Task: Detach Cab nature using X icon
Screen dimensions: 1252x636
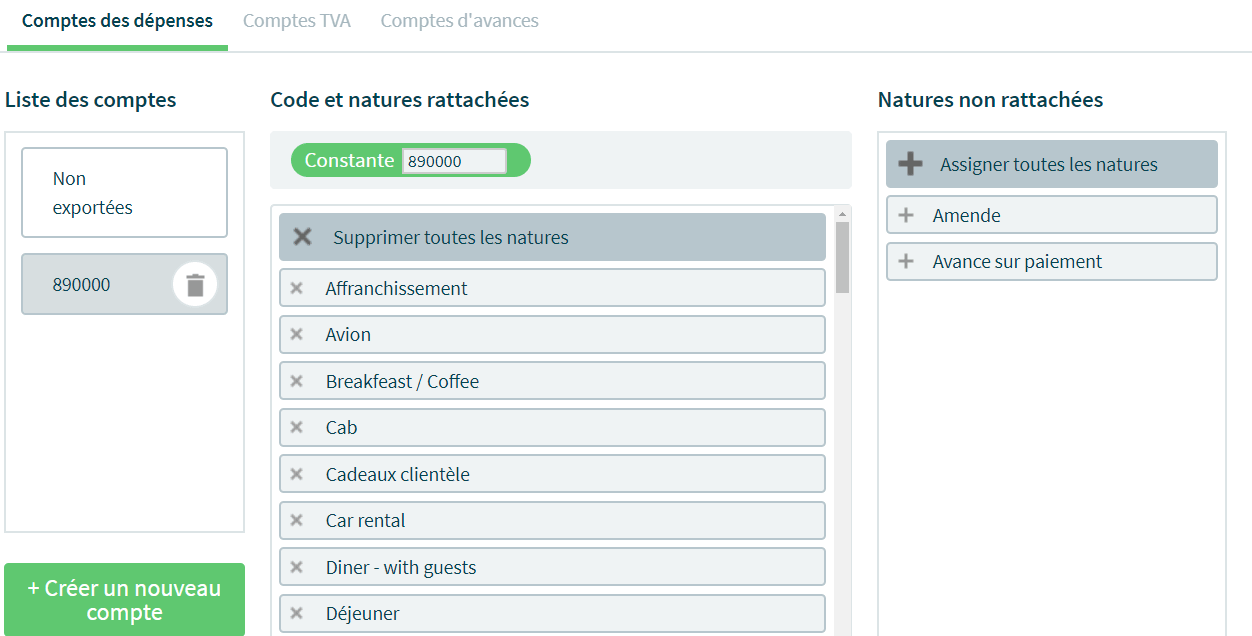Action: coord(296,427)
